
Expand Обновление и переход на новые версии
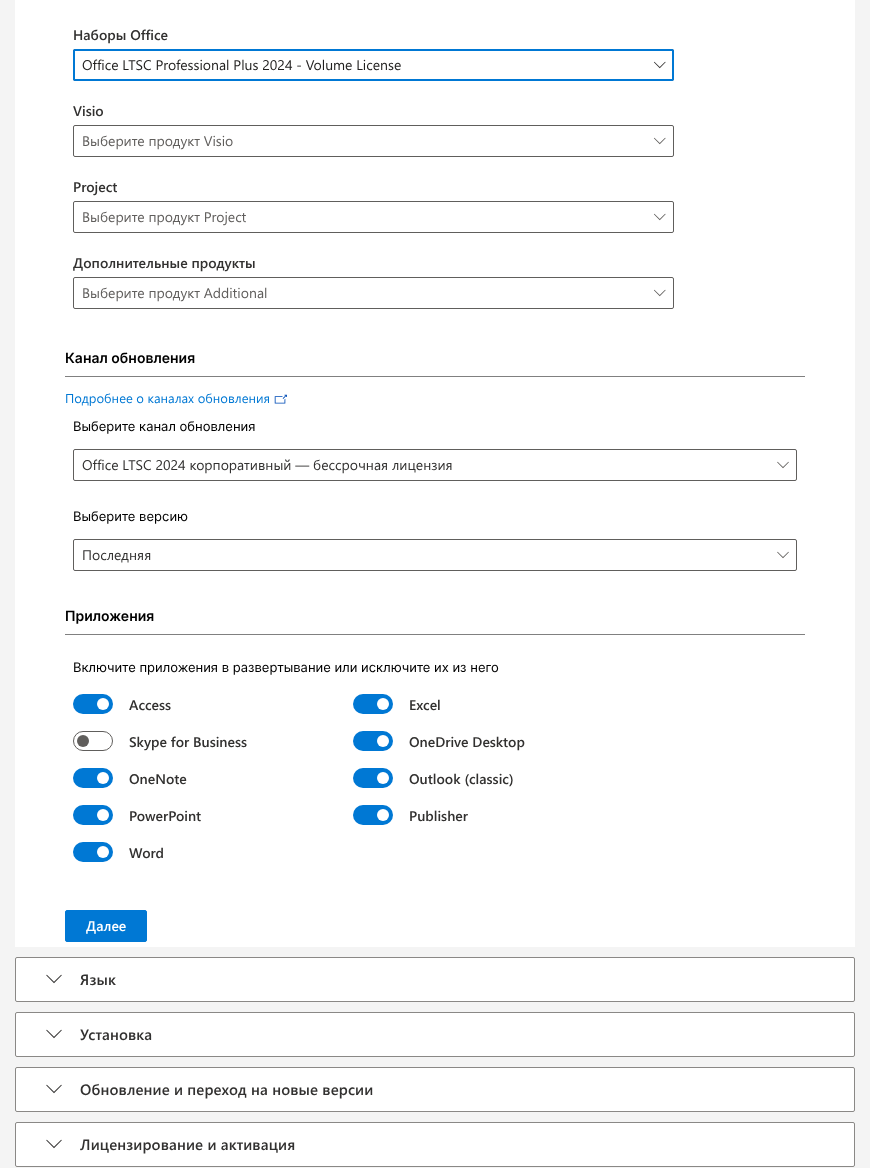click(435, 1090)
